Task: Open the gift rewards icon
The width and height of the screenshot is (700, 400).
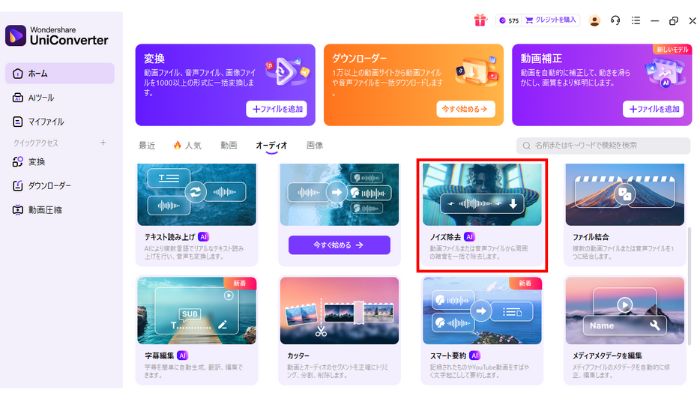Action: 479,20
